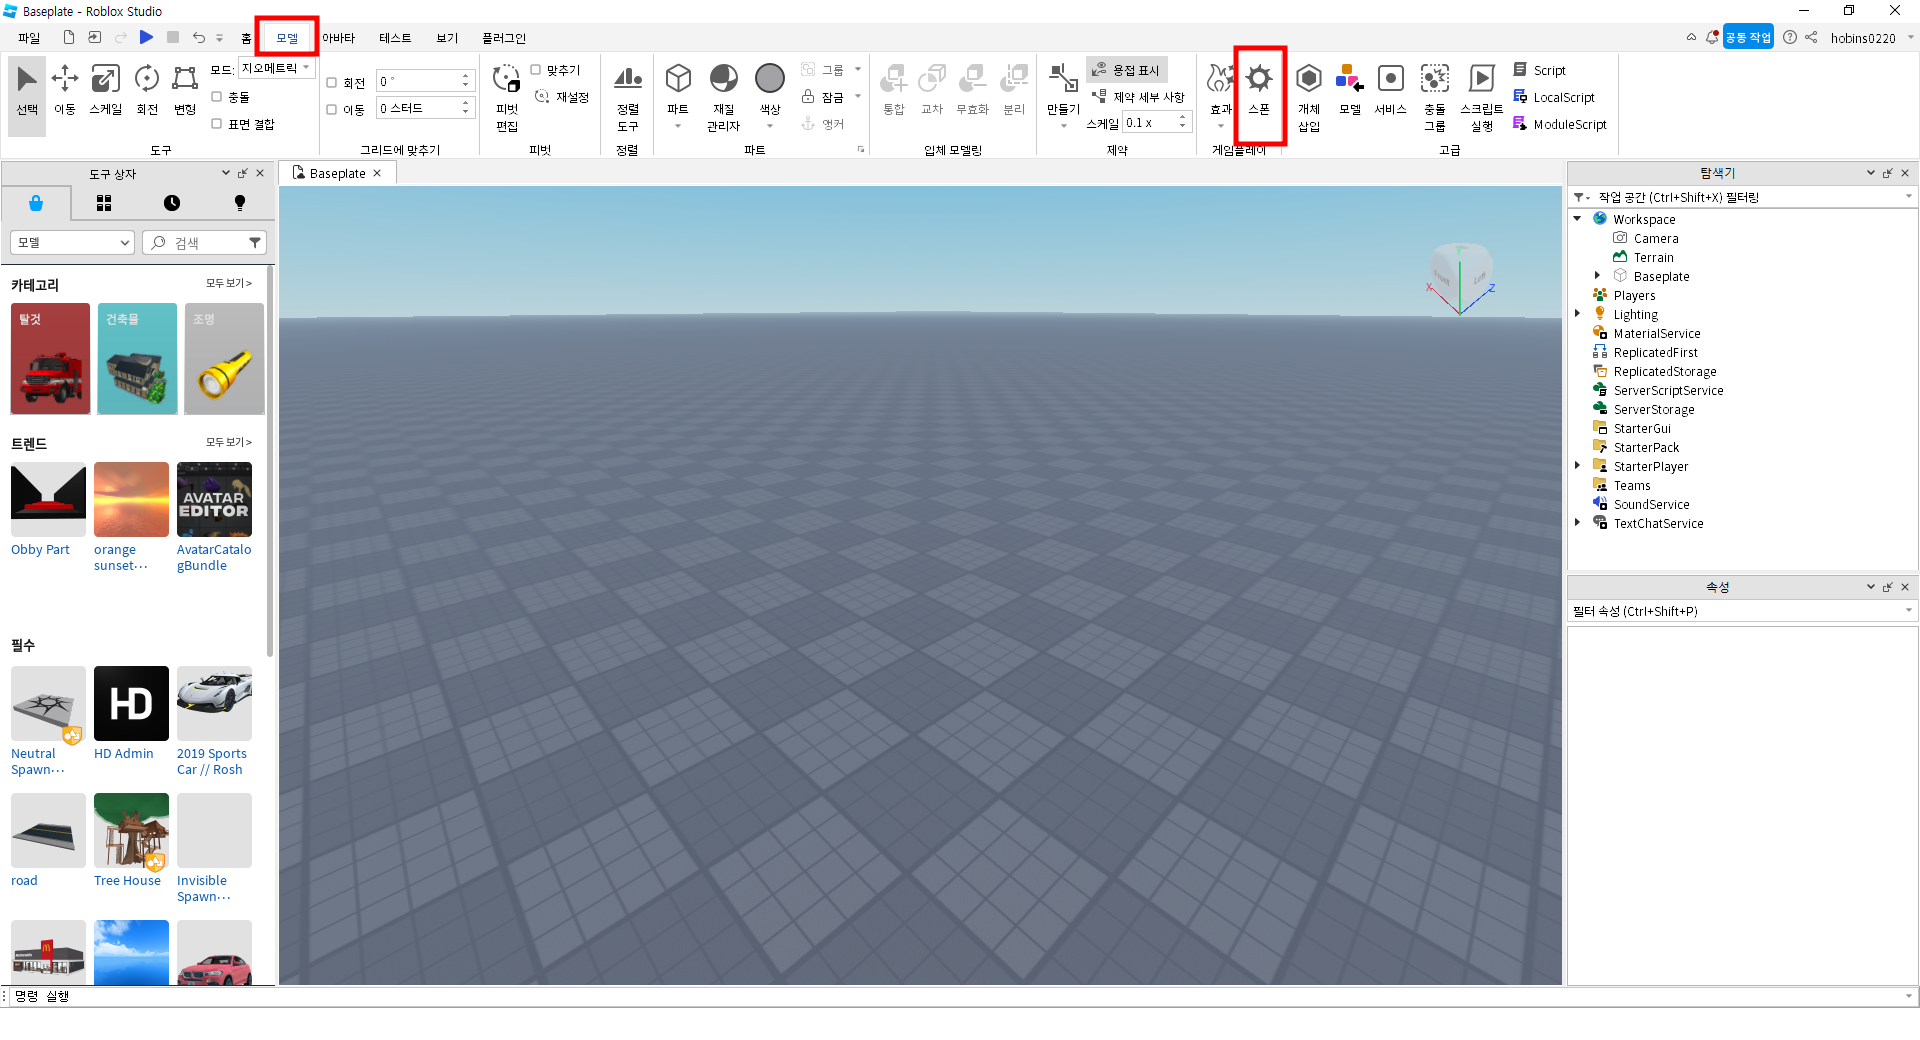Click the new file icon in the quick bar
The height and width of the screenshot is (1040, 1920).
(68, 38)
